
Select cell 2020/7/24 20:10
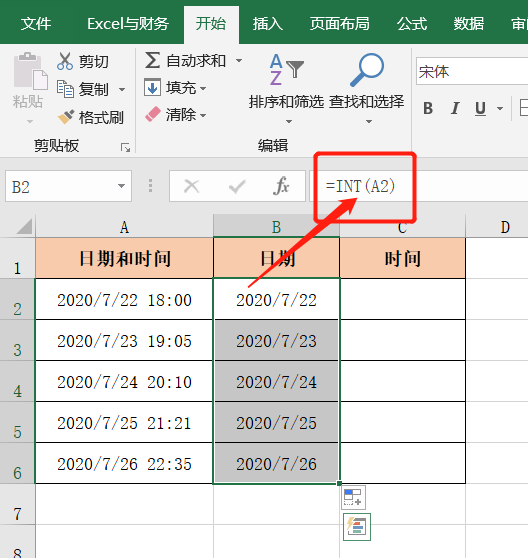[x=124, y=381]
